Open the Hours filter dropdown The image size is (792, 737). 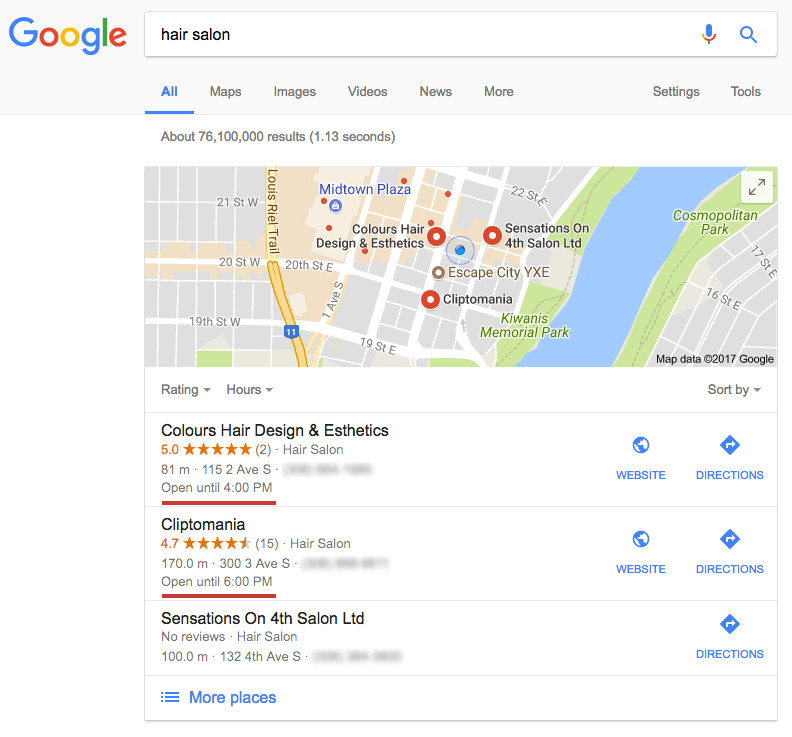[x=250, y=389]
